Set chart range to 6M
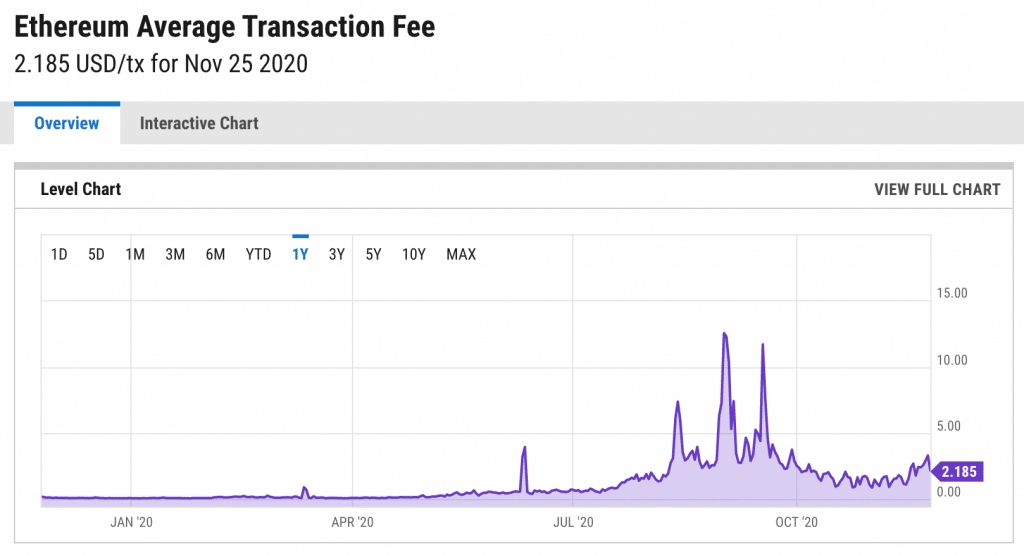The image size is (1024, 556). 215,255
